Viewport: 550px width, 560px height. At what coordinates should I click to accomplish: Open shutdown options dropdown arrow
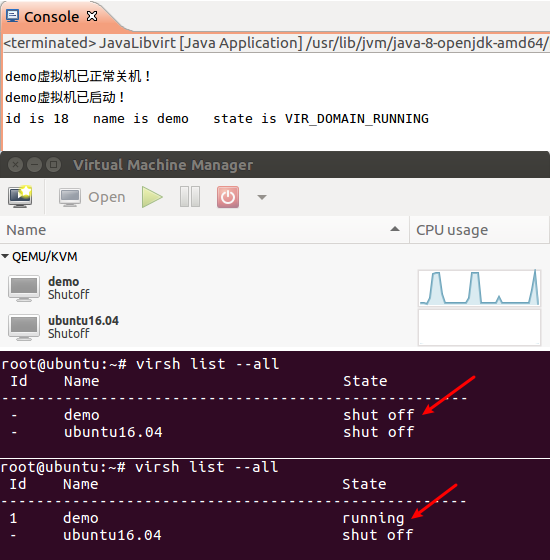click(262, 197)
